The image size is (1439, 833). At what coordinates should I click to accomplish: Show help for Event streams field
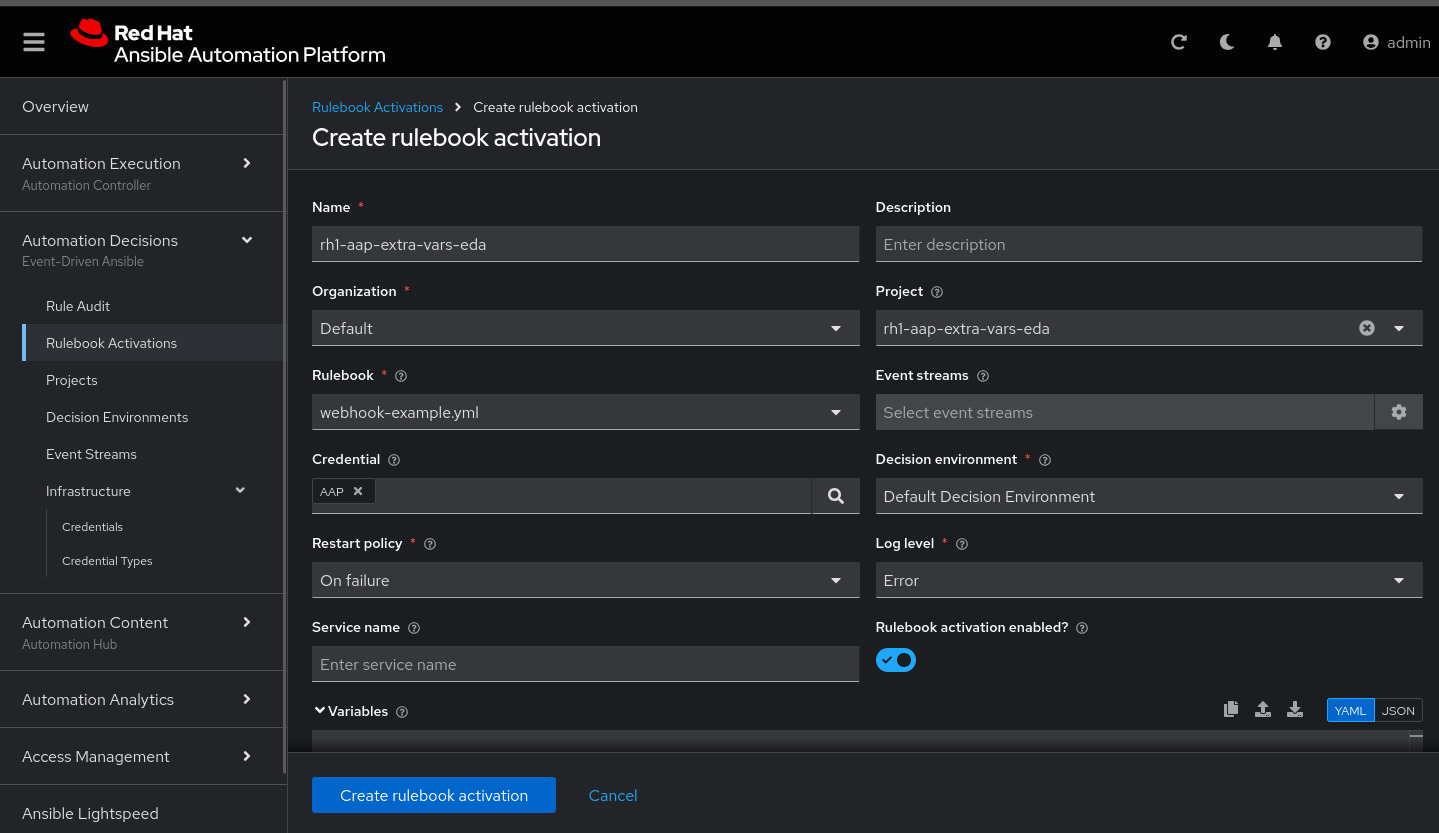coord(983,376)
